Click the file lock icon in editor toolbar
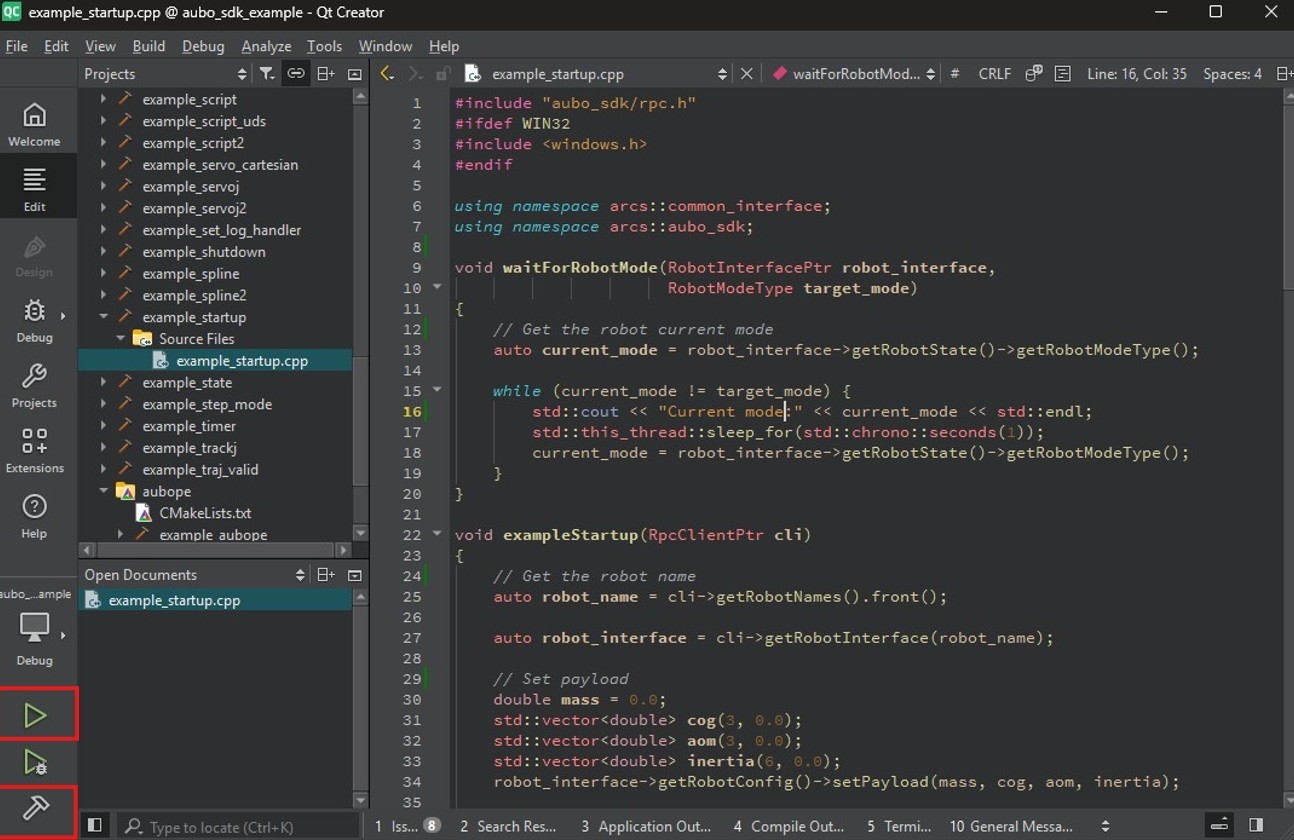This screenshot has height=840, width=1294. (x=442, y=74)
